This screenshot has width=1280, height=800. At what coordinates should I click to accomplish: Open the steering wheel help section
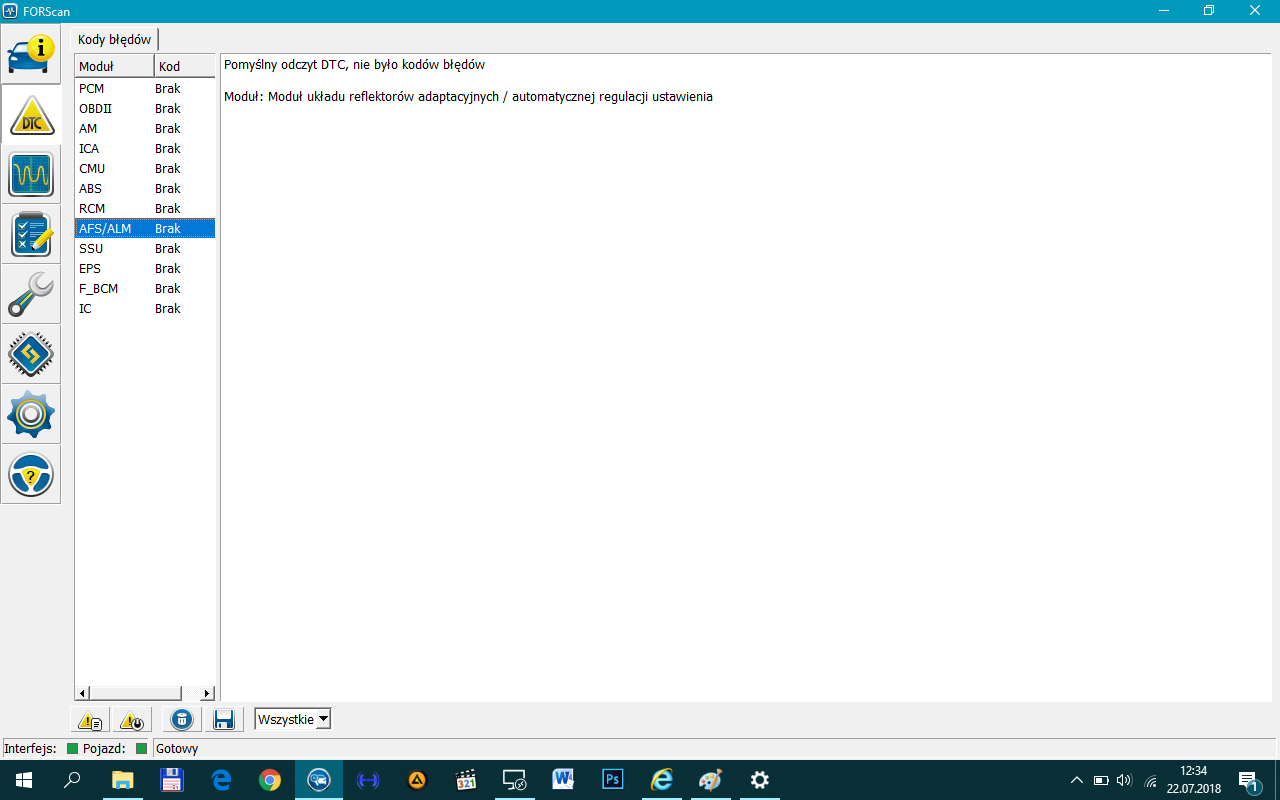click(x=31, y=475)
